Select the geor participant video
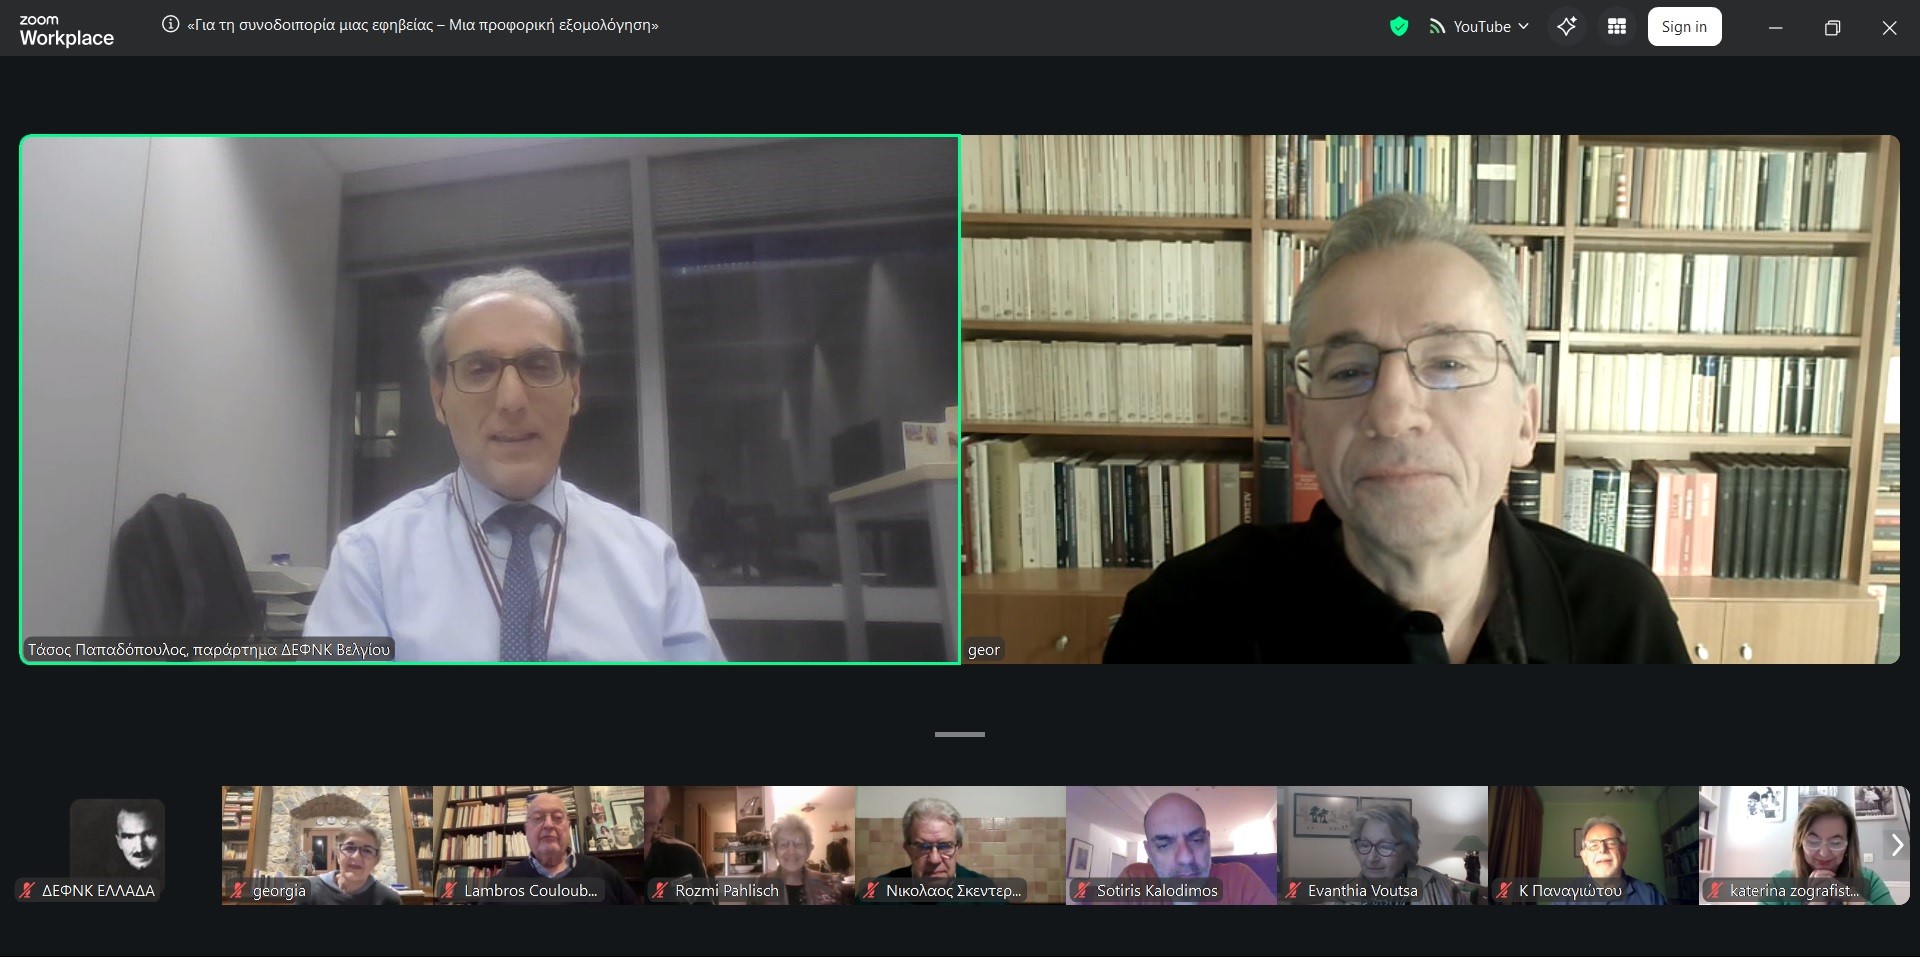The height and width of the screenshot is (957, 1920). click(x=1430, y=399)
